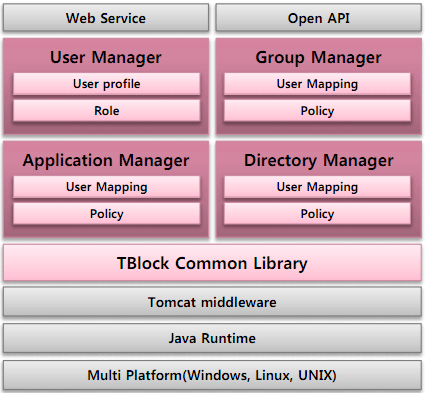This screenshot has height=393, width=425.
Task: Click the User profile box
Action: click(x=107, y=84)
